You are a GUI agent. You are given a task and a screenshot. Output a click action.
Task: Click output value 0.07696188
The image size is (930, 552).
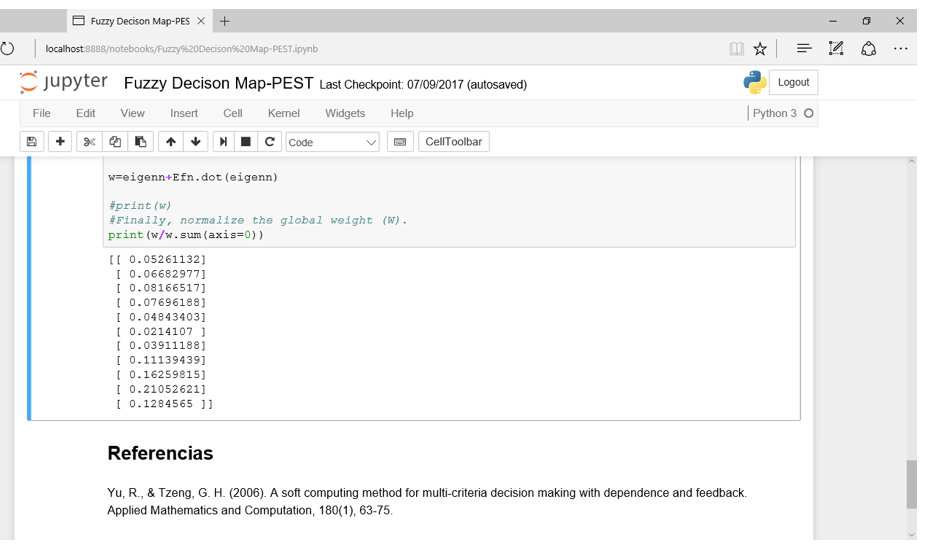164,302
